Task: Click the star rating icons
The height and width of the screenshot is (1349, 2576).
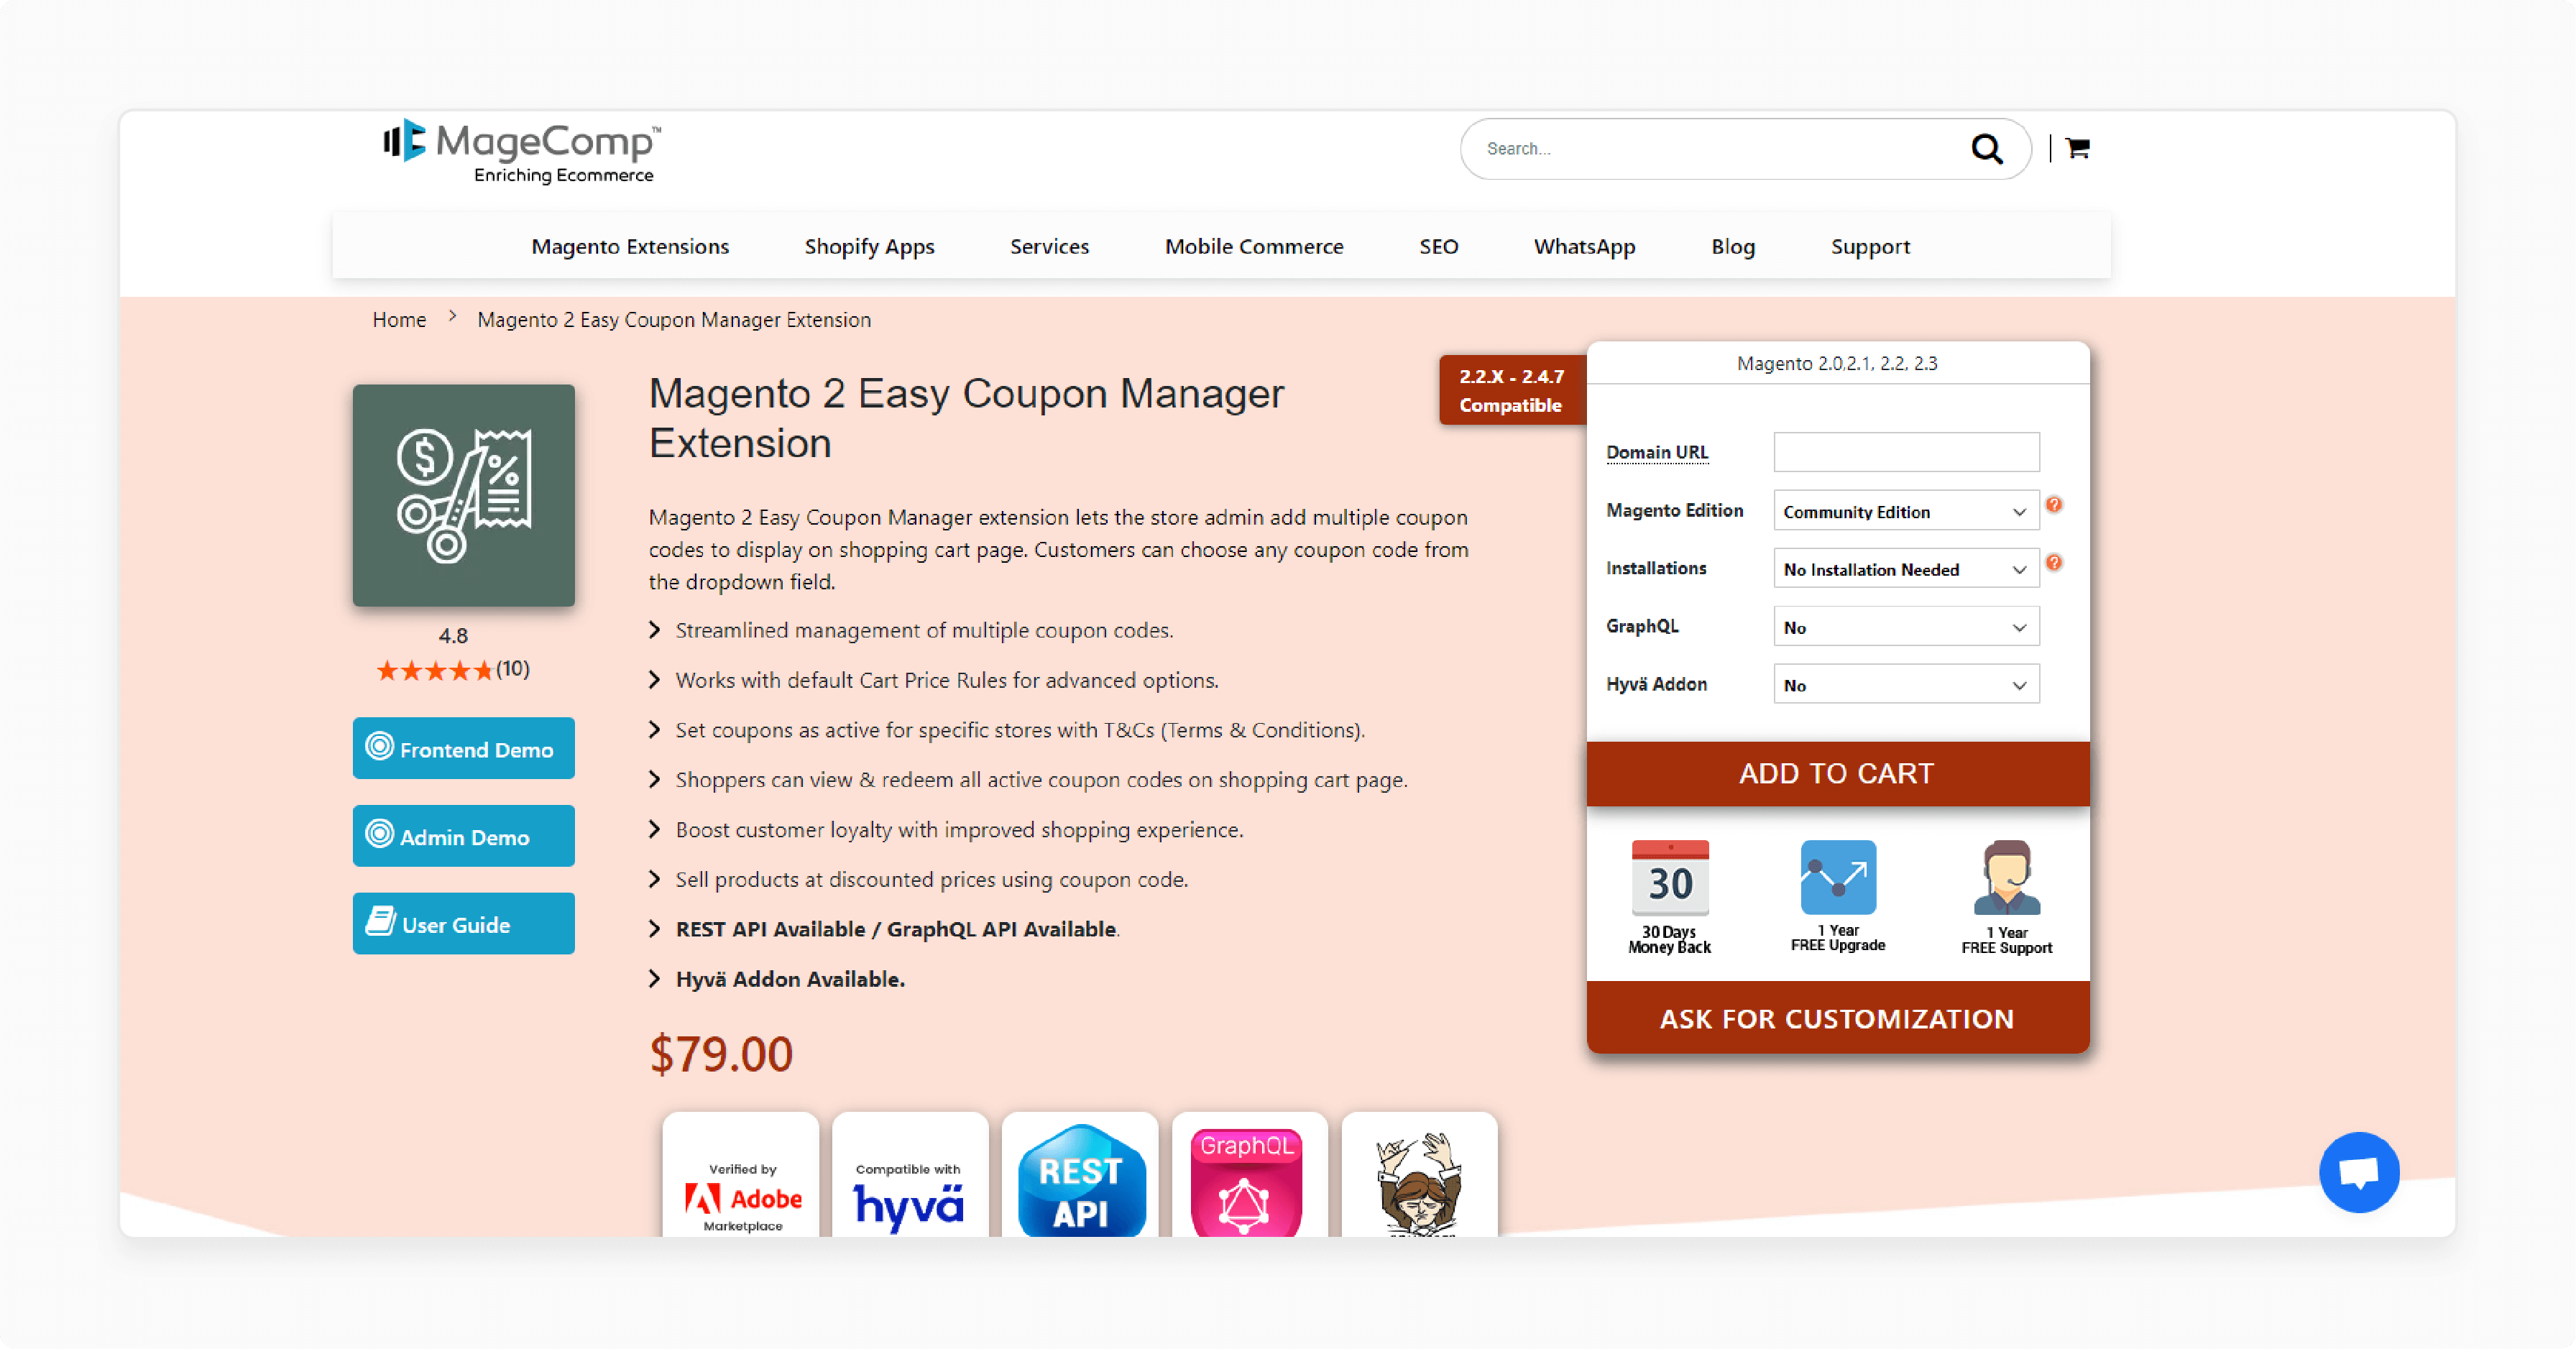Action: 434,670
